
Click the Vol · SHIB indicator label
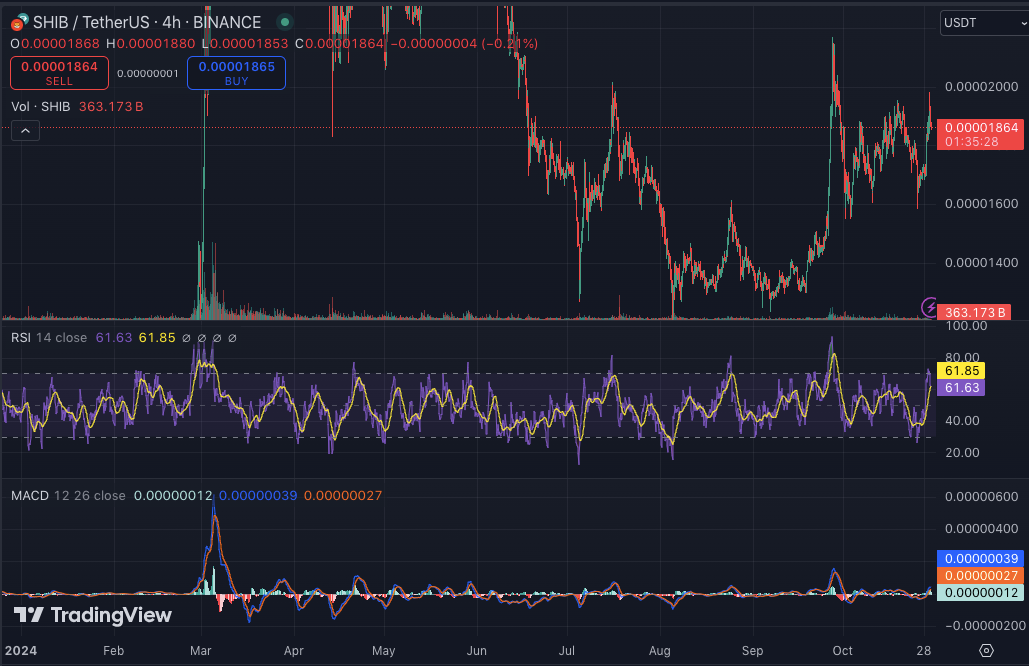click(x=41, y=106)
